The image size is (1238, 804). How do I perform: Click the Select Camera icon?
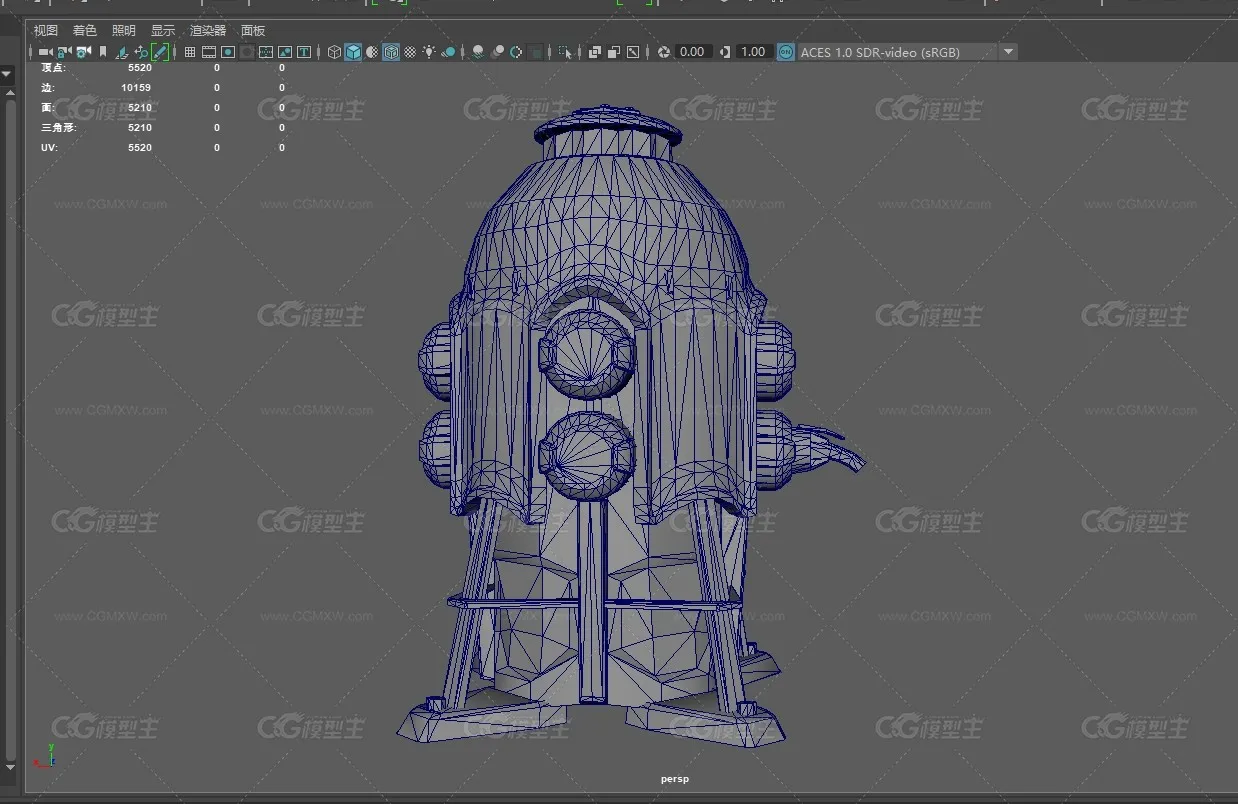coord(45,52)
